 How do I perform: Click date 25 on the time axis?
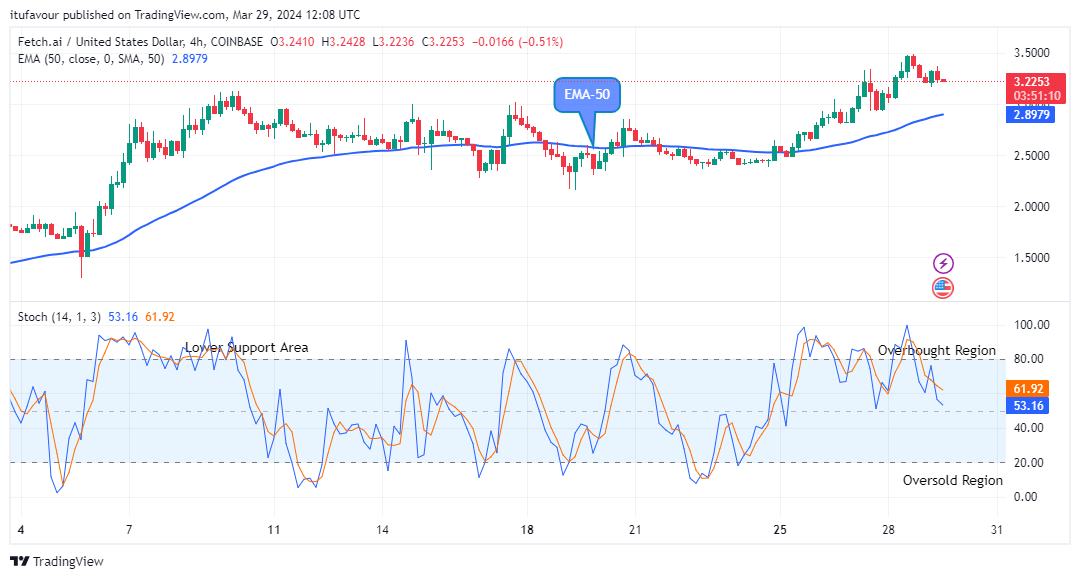780,529
